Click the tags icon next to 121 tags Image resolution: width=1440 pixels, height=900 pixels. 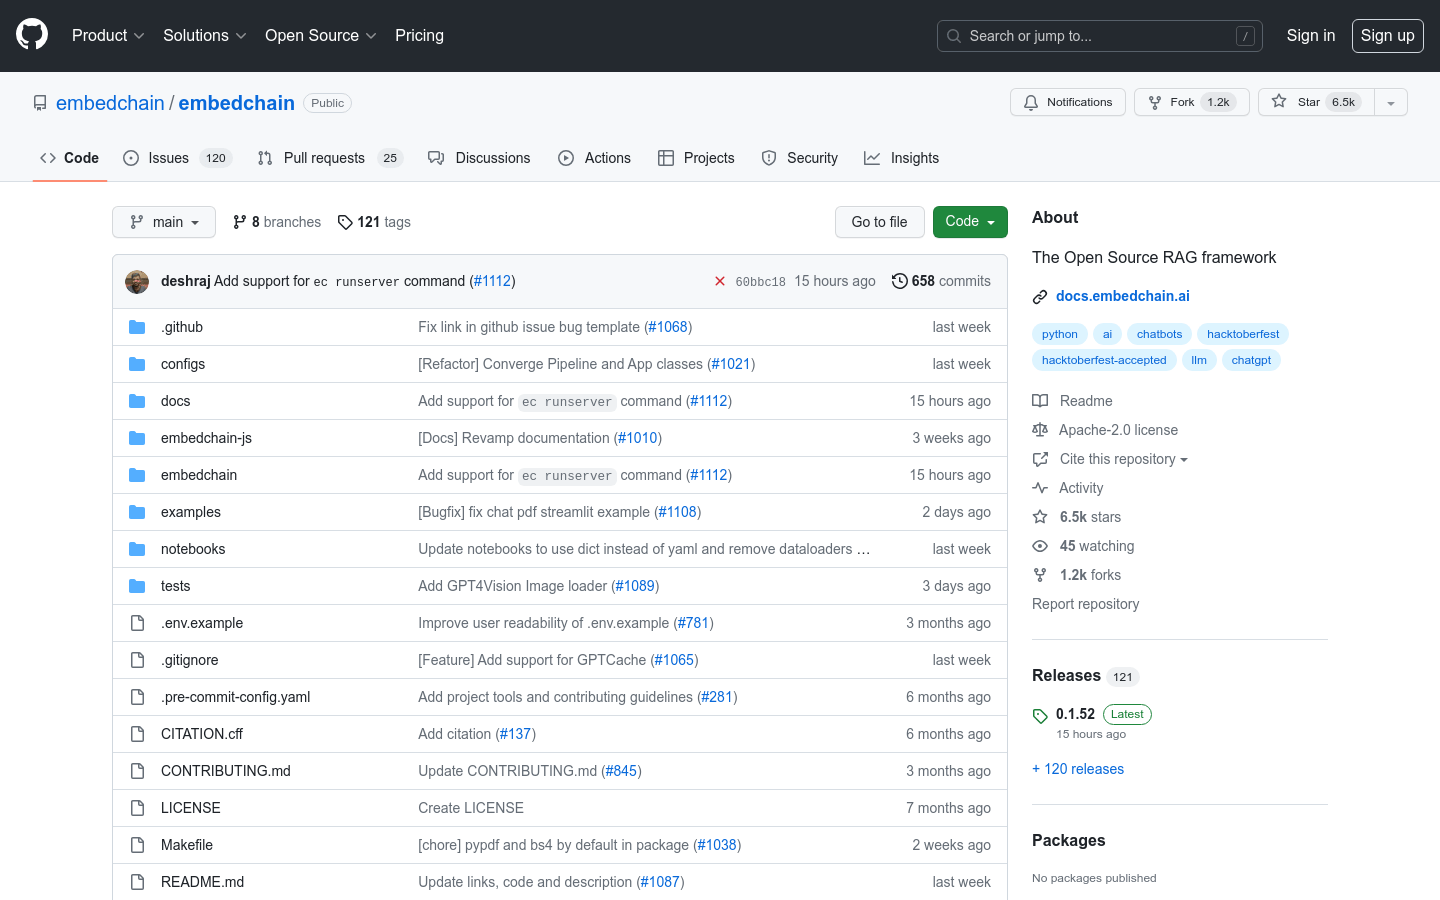345,222
